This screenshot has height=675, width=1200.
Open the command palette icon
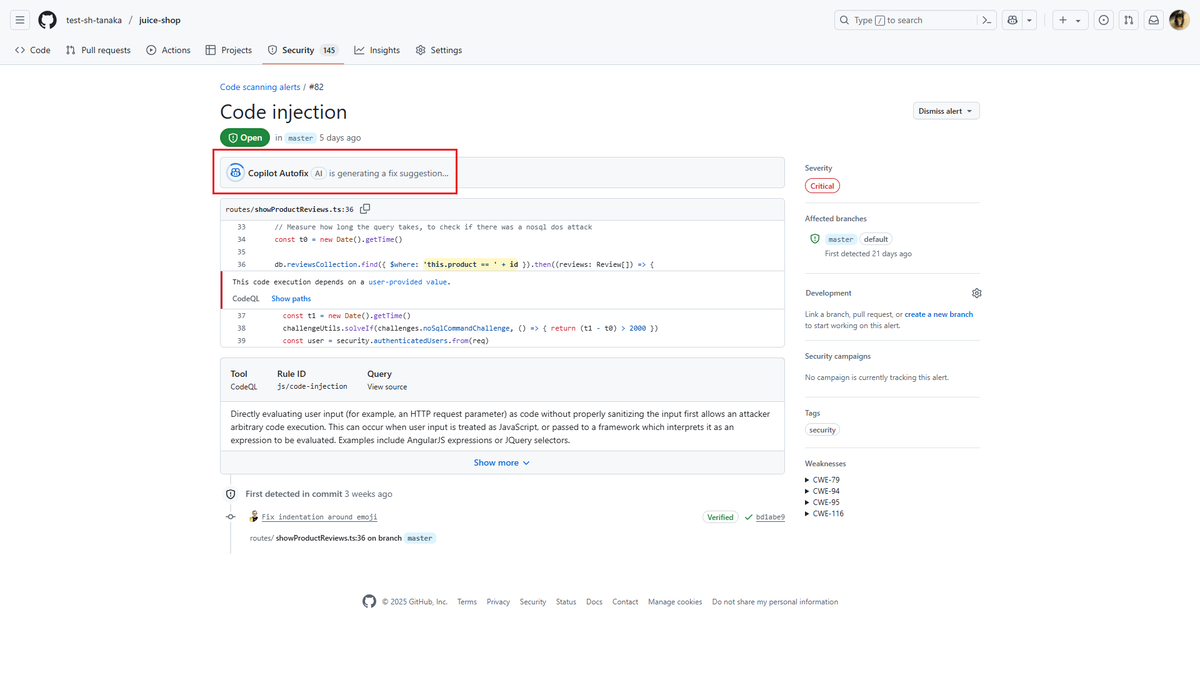tap(987, 20)
